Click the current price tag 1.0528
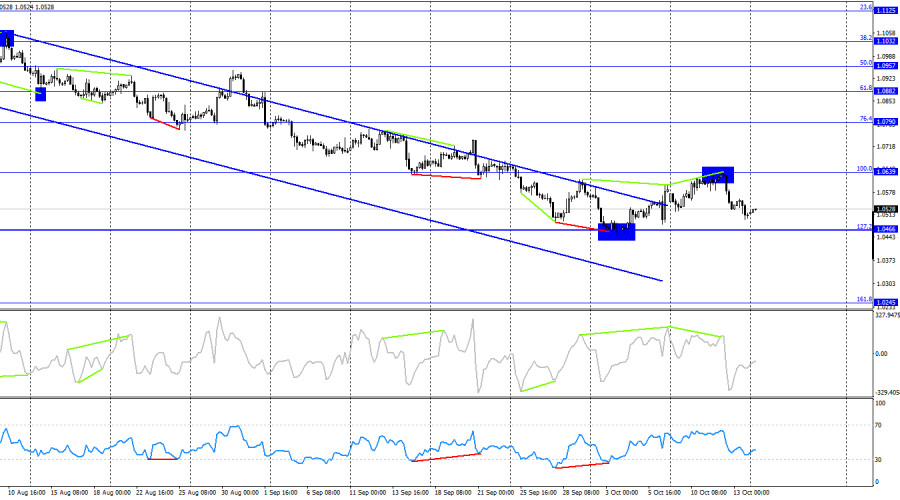This screenshot has width=900, height=500. (886, 209)
